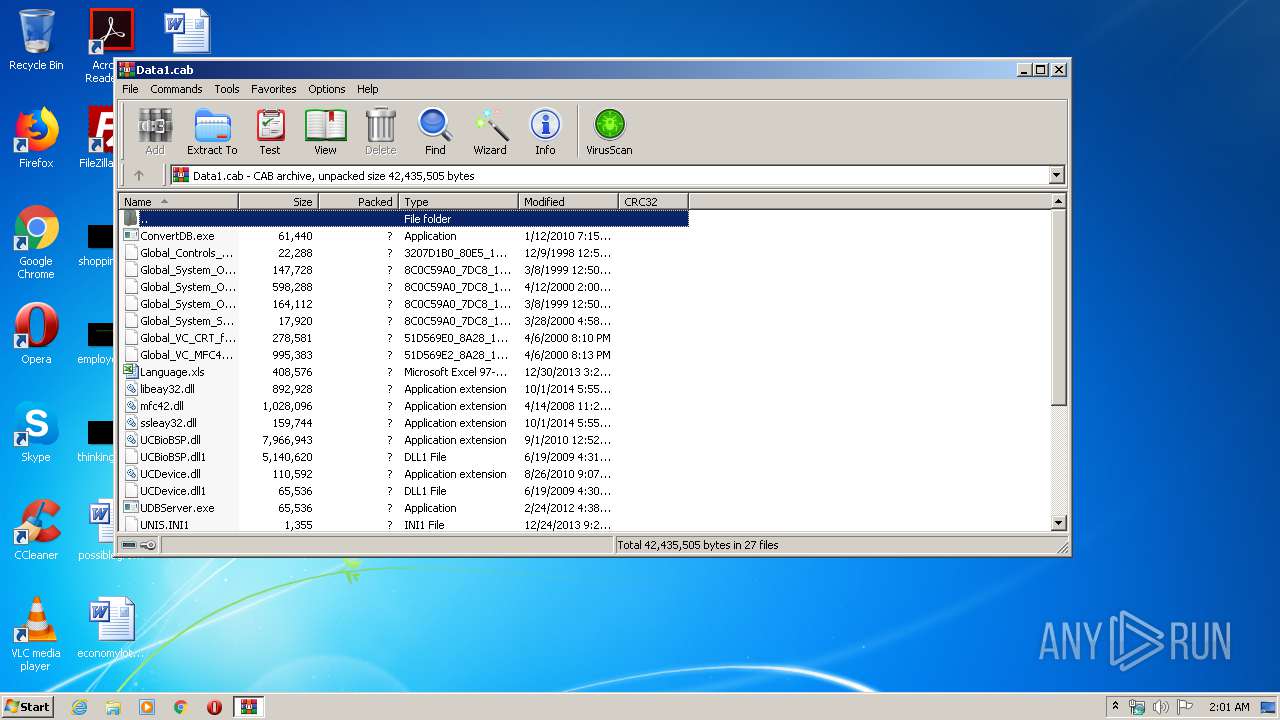Screen dimensions: 1280x720
Task: Click the Add toolbar icon
Action: [154, 132]
